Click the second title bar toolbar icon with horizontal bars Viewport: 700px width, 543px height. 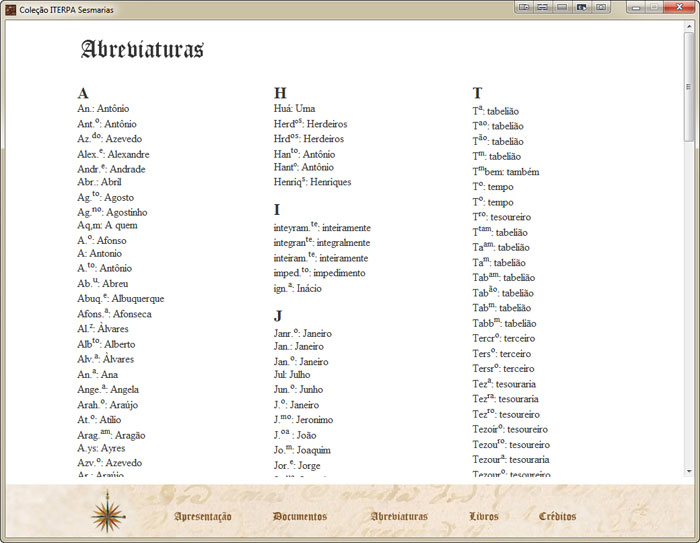[x=541, y=7]
